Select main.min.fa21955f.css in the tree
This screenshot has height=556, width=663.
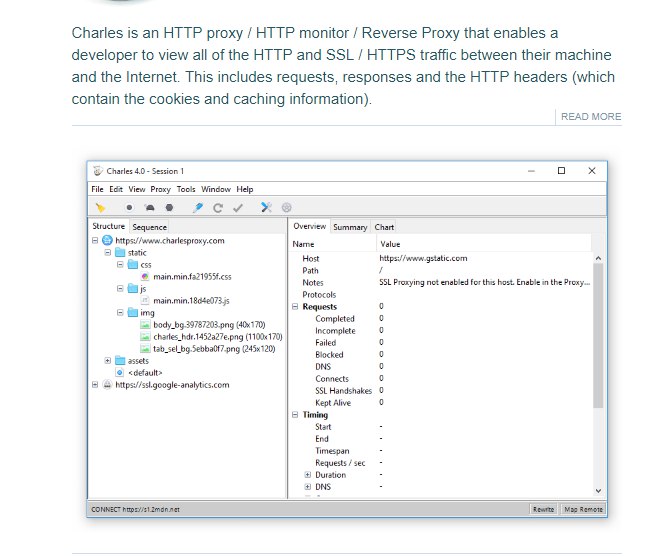[x=192, y=277]
